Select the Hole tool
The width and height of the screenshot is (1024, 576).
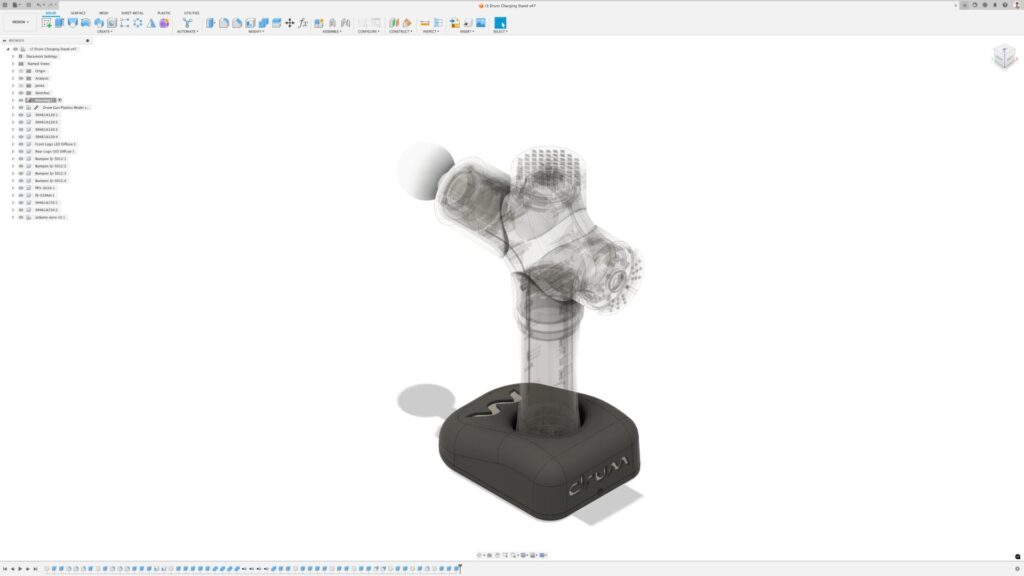112,23
